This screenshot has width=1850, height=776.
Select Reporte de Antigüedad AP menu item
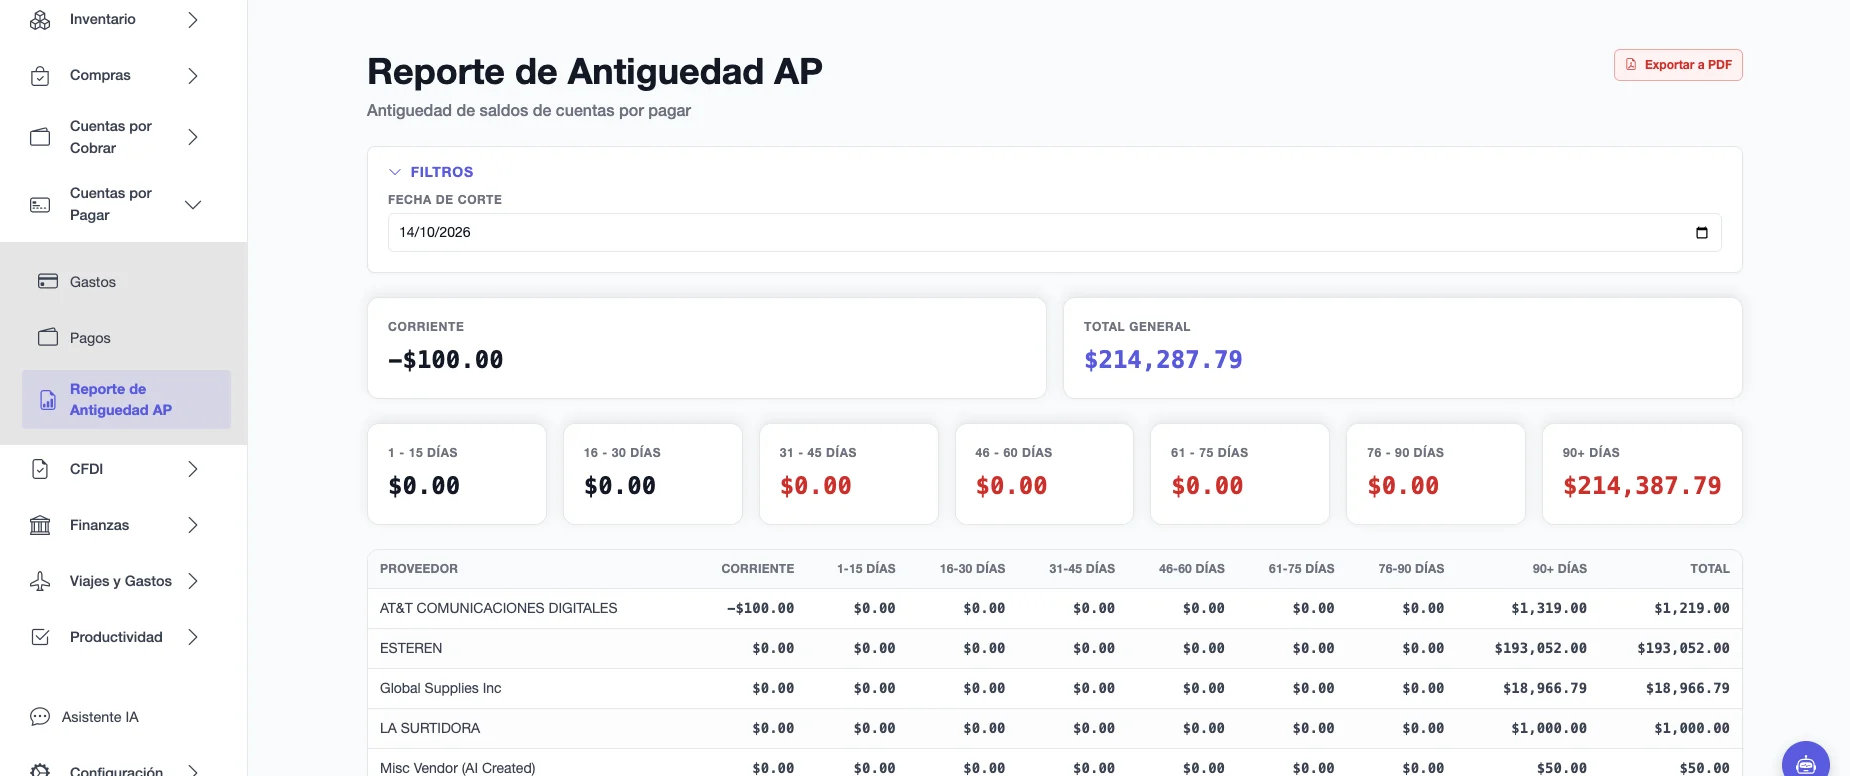(126, 400)
